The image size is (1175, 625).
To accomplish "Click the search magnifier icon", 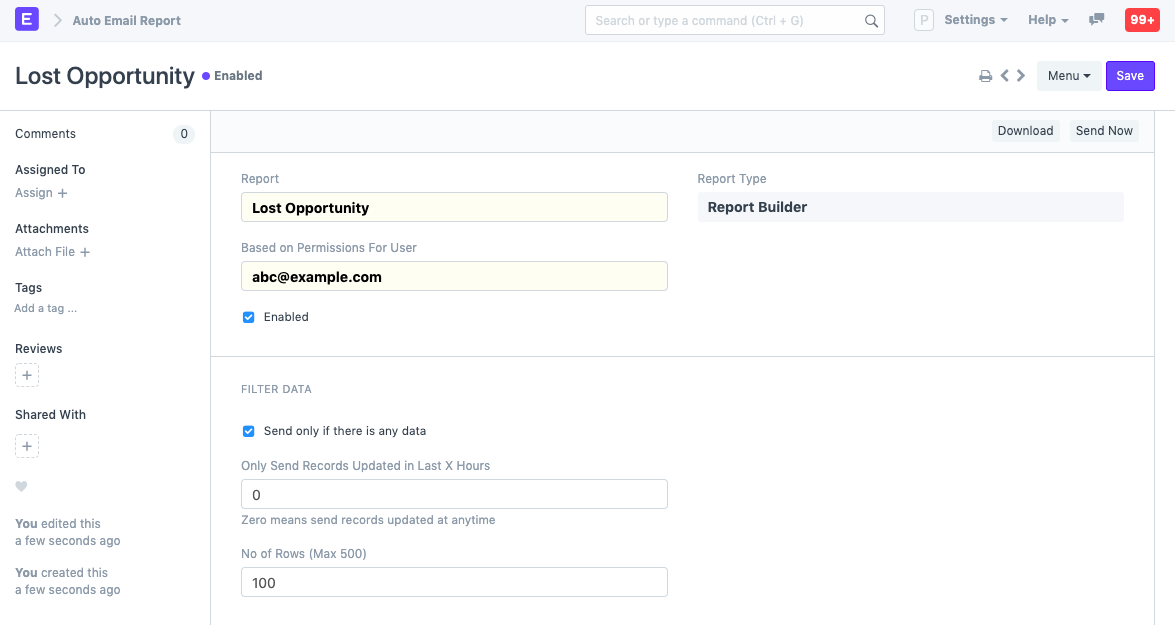I will (x=870, y=19).
